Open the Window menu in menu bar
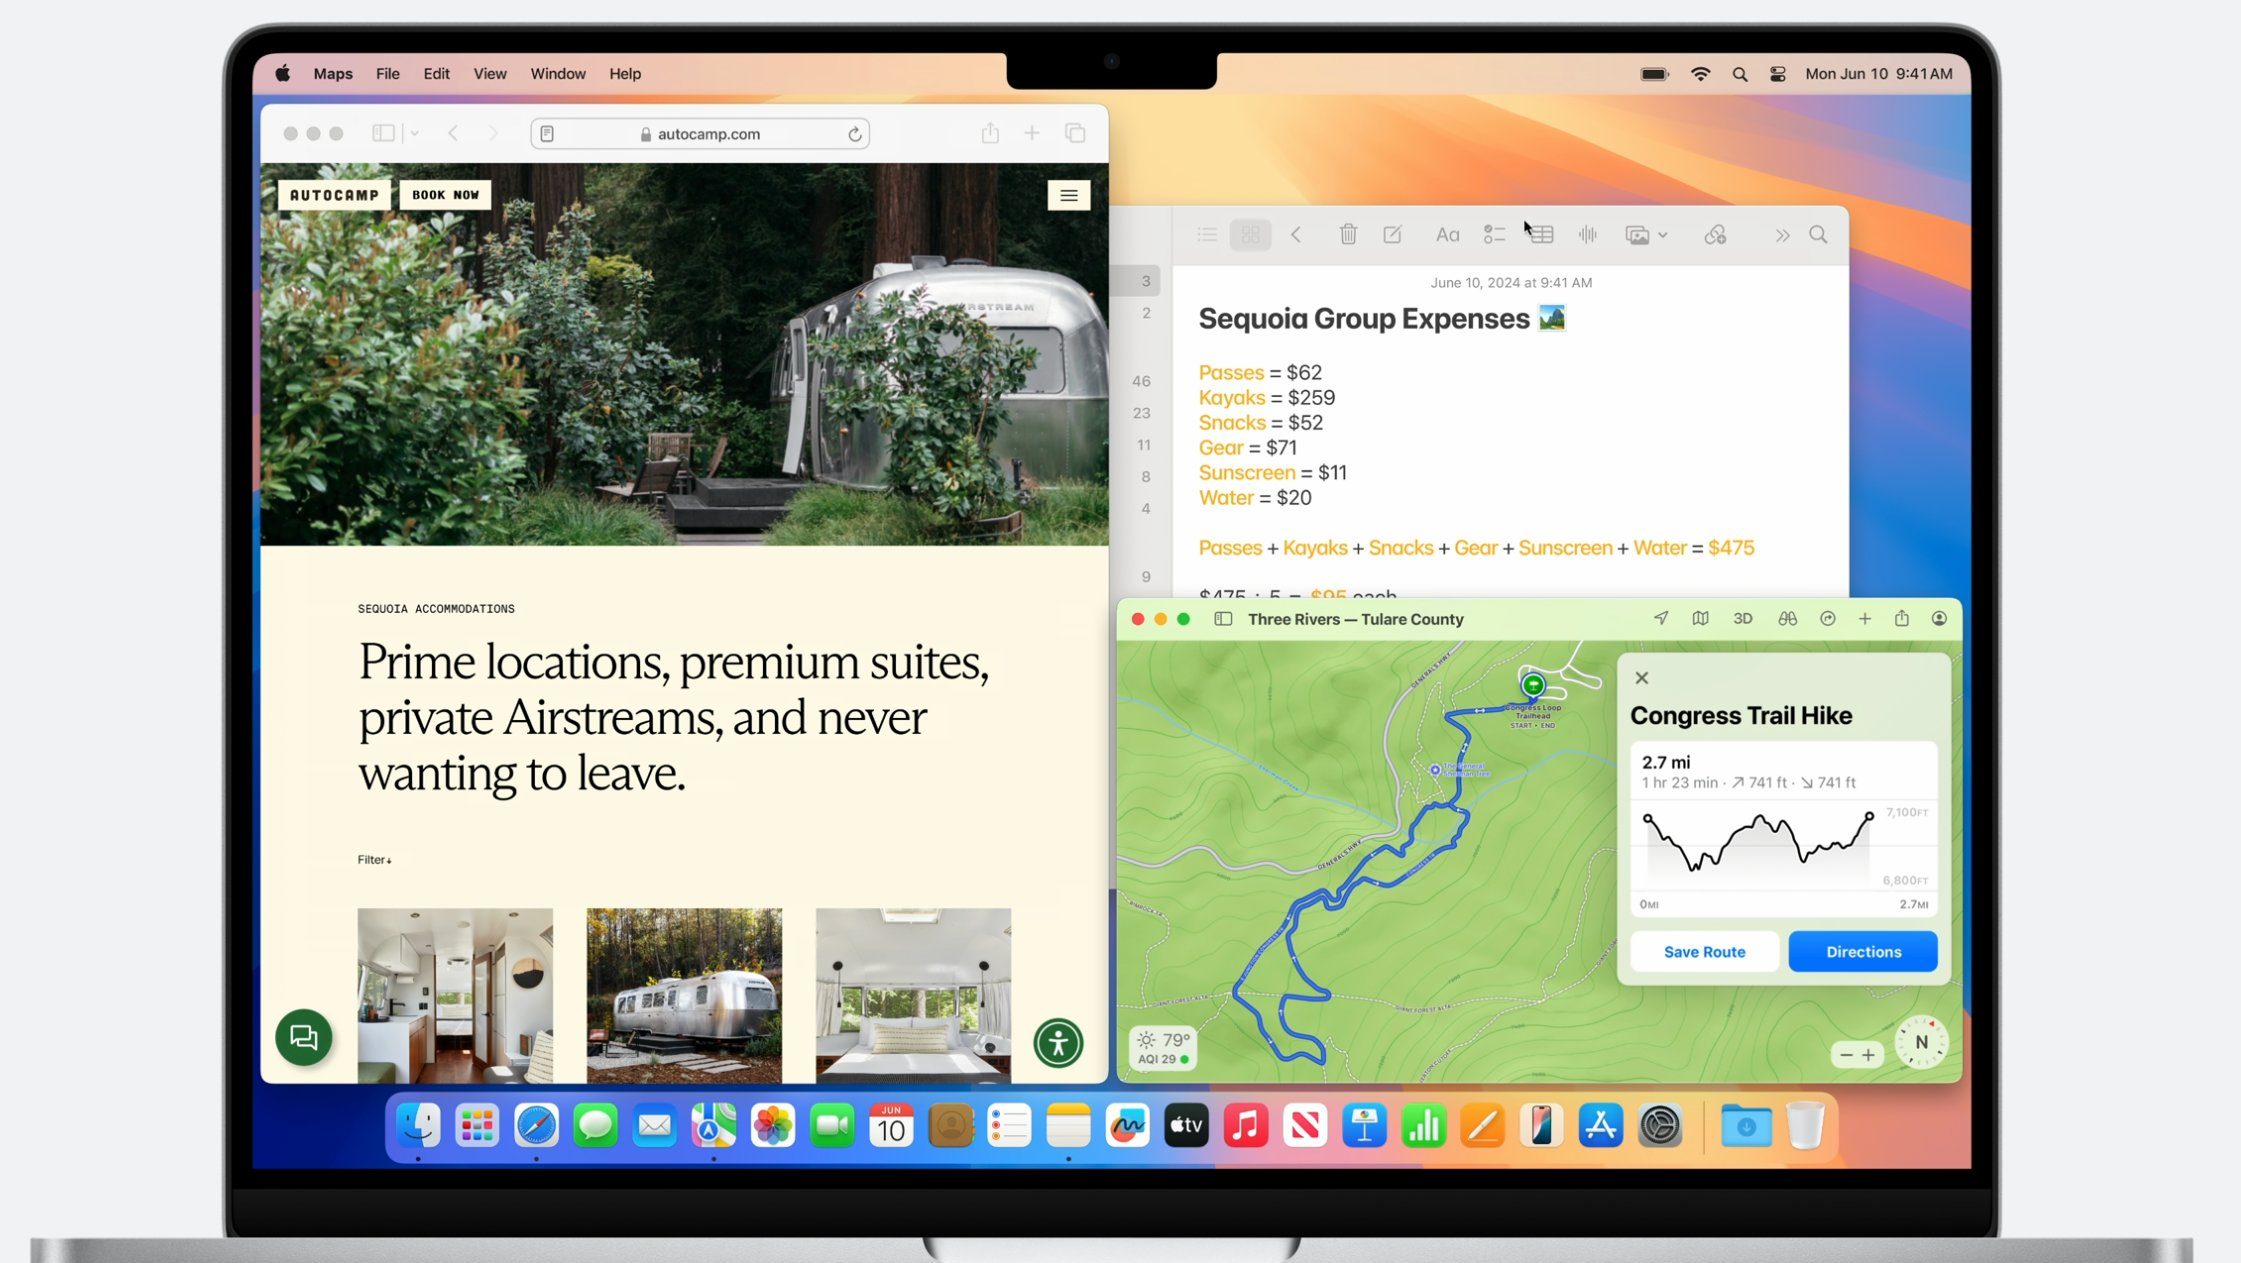Viewport: 2241px width, 1263px height. [x=556, y=72]
